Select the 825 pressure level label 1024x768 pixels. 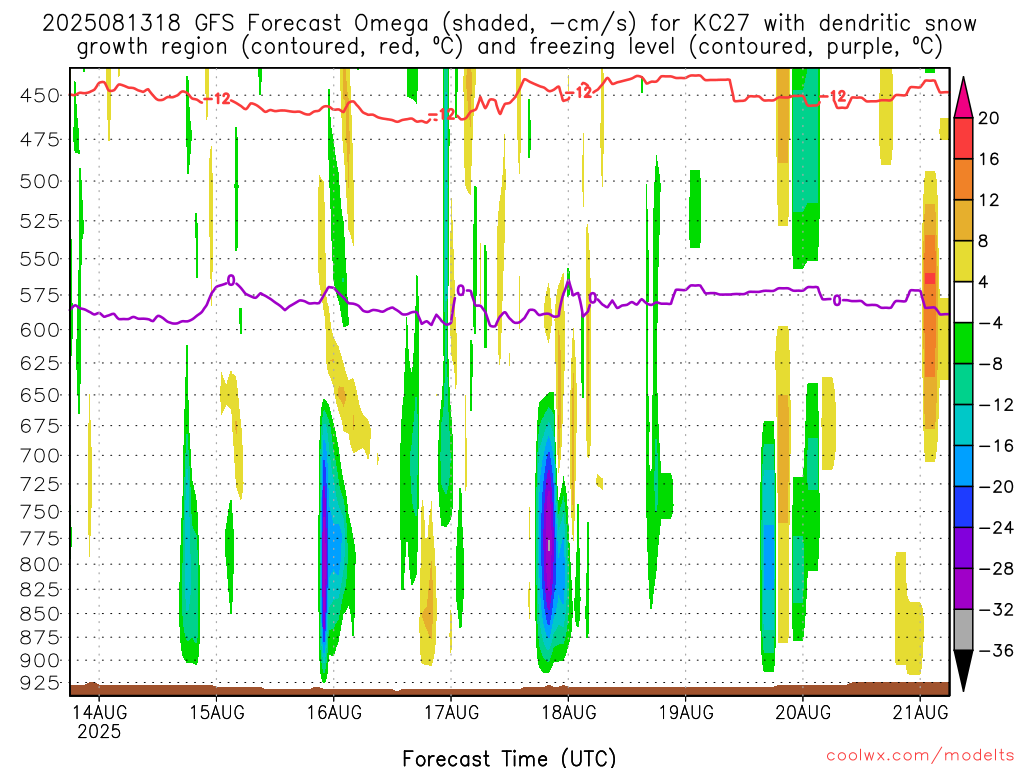pos(40,589)
